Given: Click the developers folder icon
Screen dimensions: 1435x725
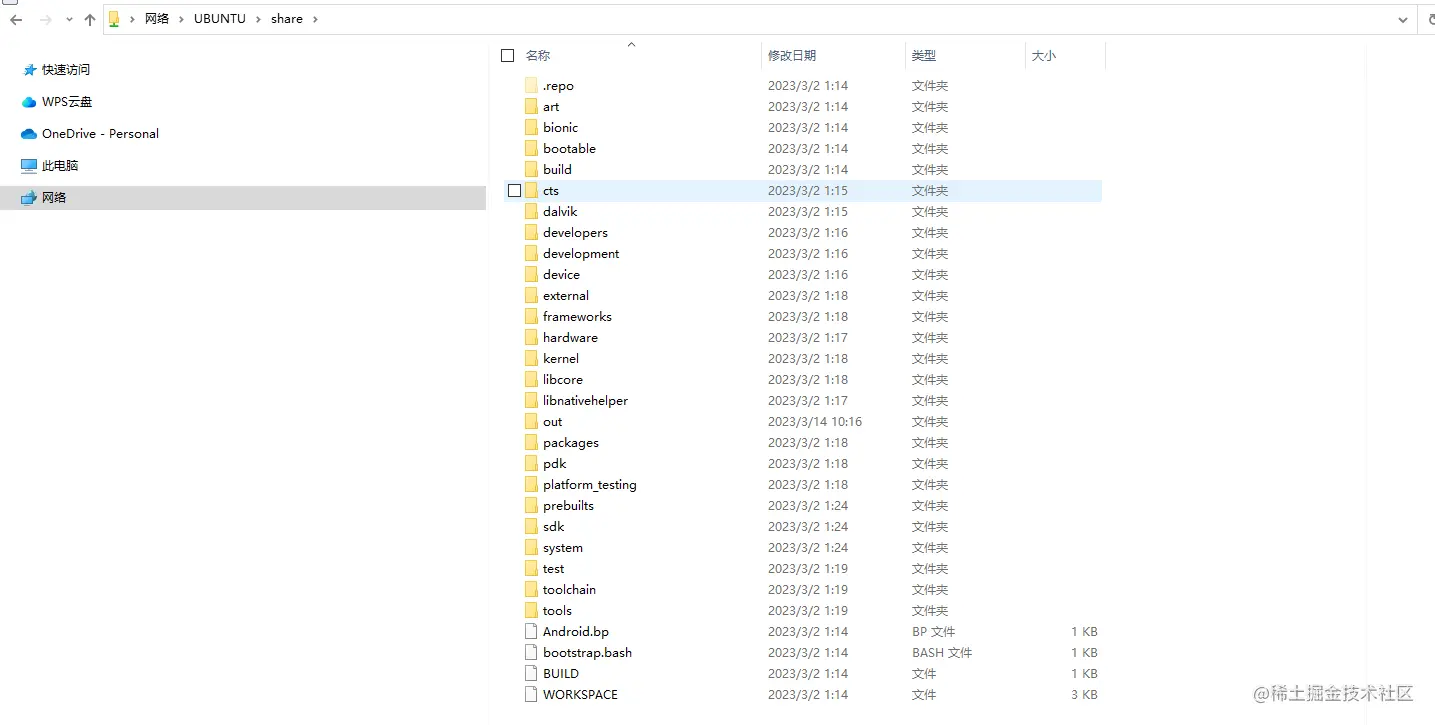Looking at the screenshot, I should (531, 232).
